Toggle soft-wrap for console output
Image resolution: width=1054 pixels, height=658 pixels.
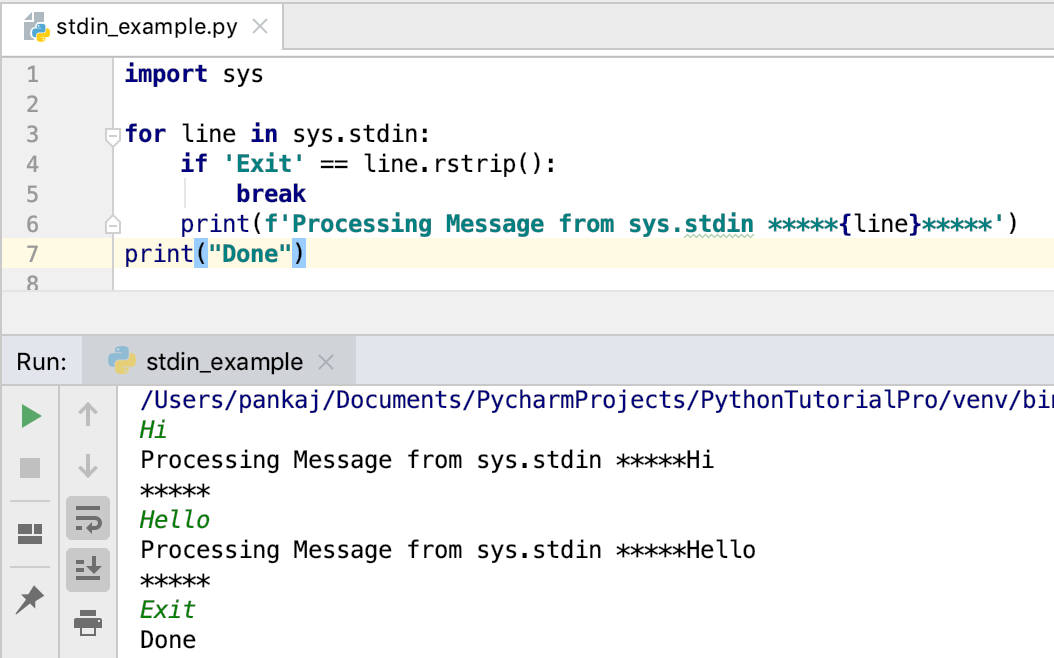pyautogui.click(x=88, y=519)
